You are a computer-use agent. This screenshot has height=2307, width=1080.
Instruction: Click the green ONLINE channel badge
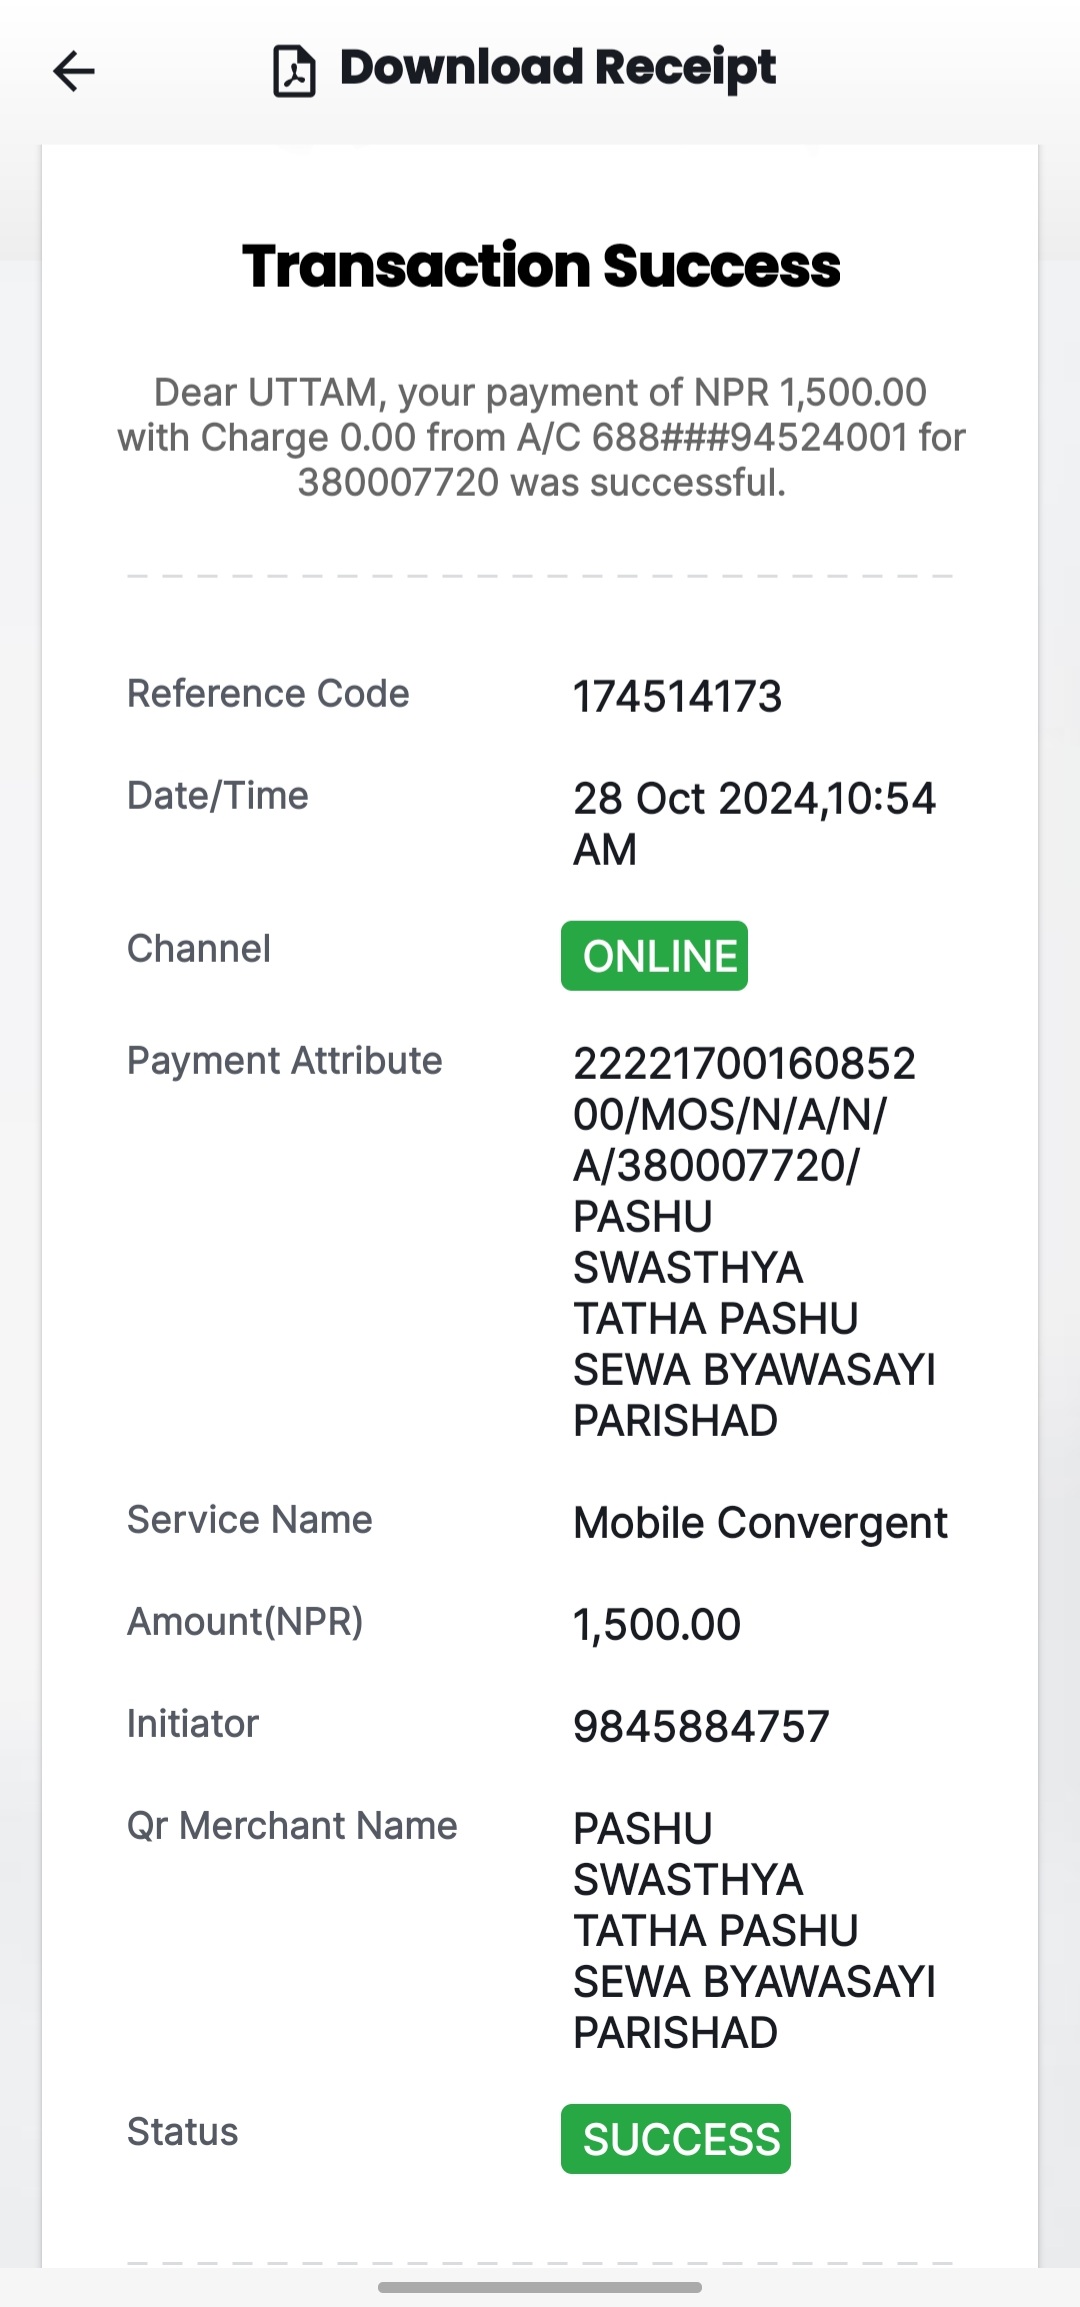pos(654,956)
